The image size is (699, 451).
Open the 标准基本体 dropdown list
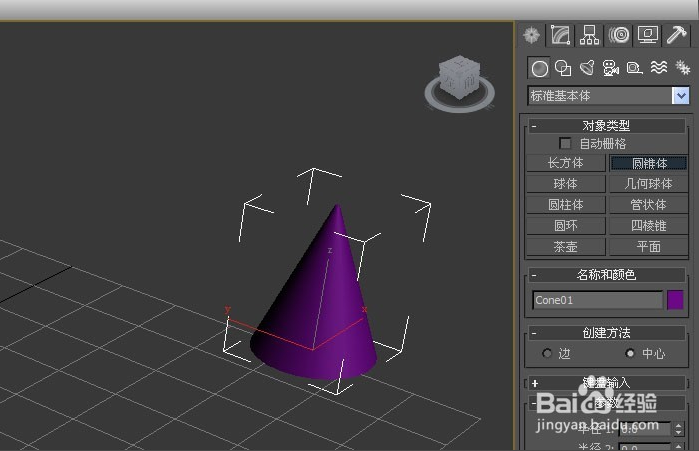pyautogui.click(x=680, y=96)
